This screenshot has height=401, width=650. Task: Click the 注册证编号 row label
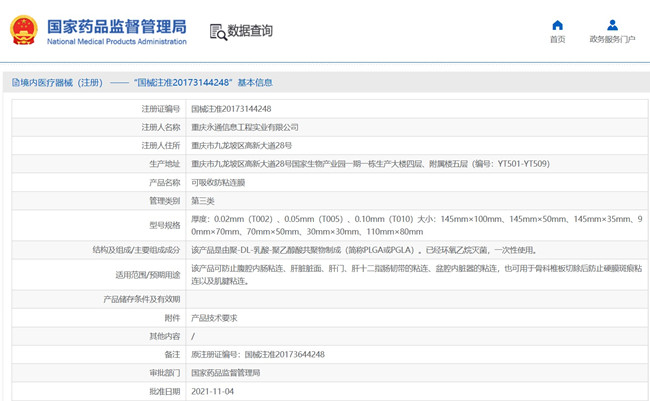tap(161, 109)
